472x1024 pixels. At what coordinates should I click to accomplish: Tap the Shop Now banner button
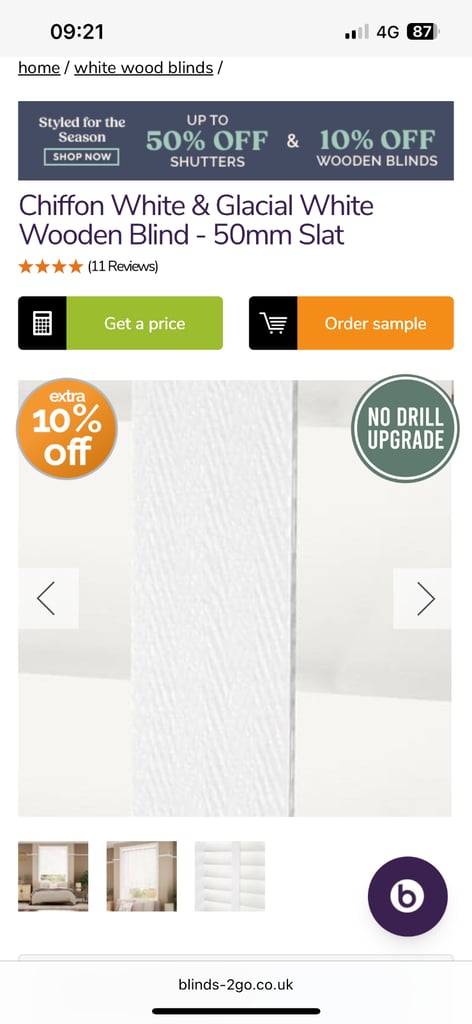(x=82, y=157)
